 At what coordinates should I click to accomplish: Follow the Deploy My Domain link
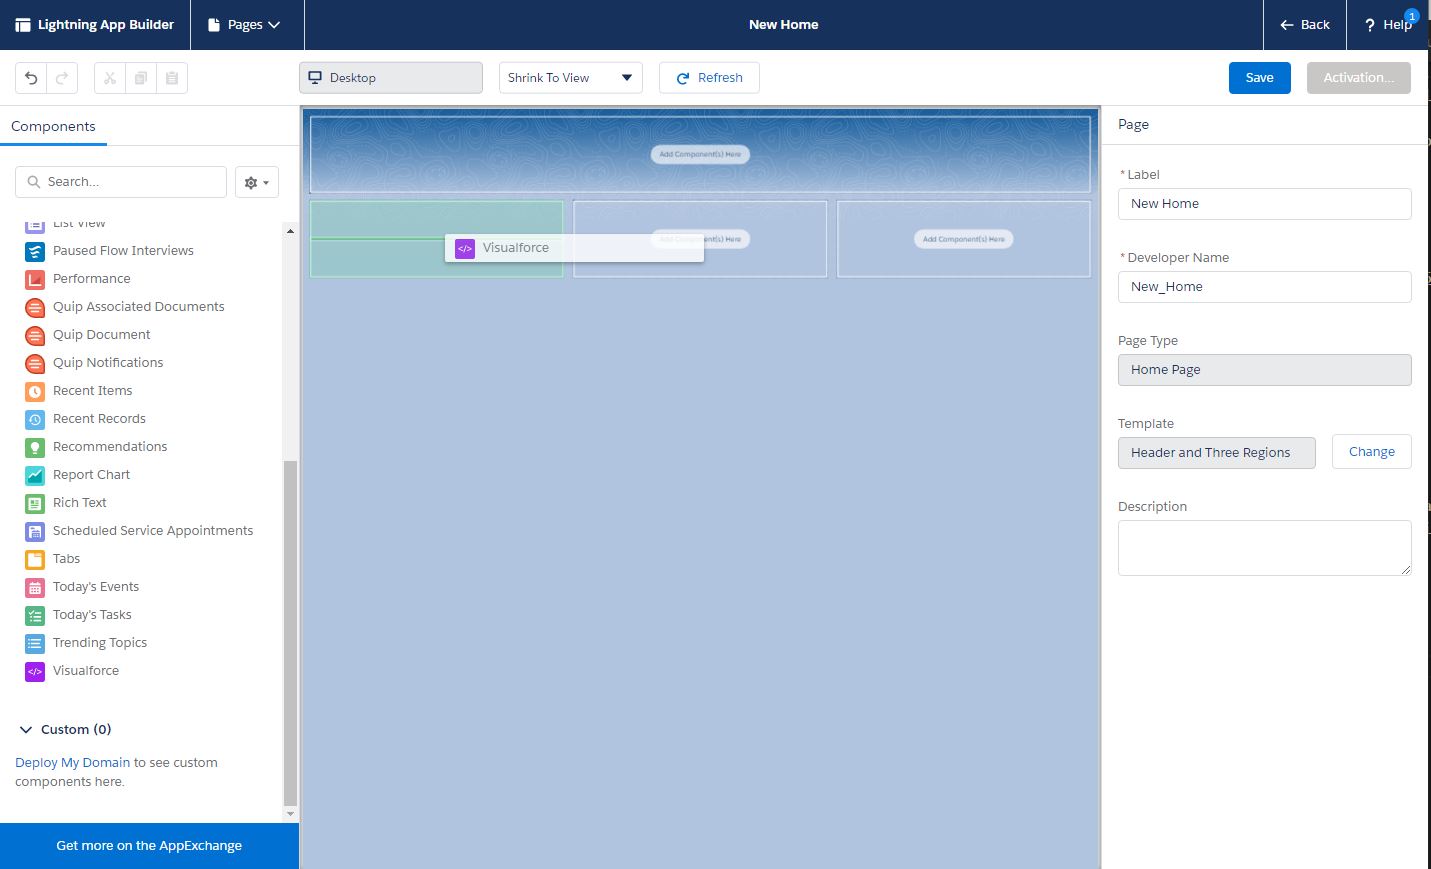coord(72,763)
